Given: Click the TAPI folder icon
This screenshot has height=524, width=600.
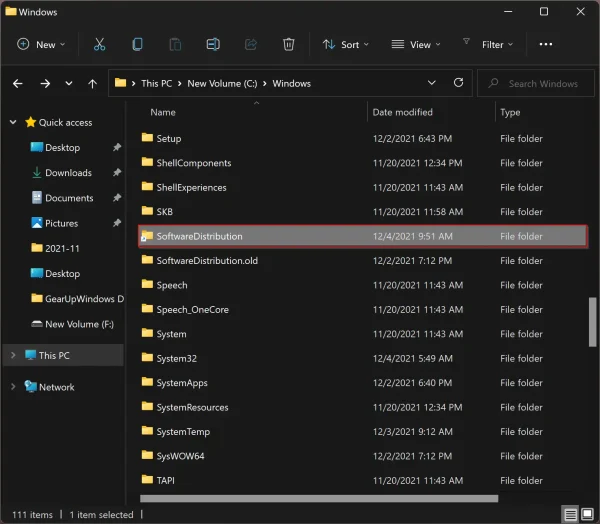Looking at the screenshot, I should (147, 479).
